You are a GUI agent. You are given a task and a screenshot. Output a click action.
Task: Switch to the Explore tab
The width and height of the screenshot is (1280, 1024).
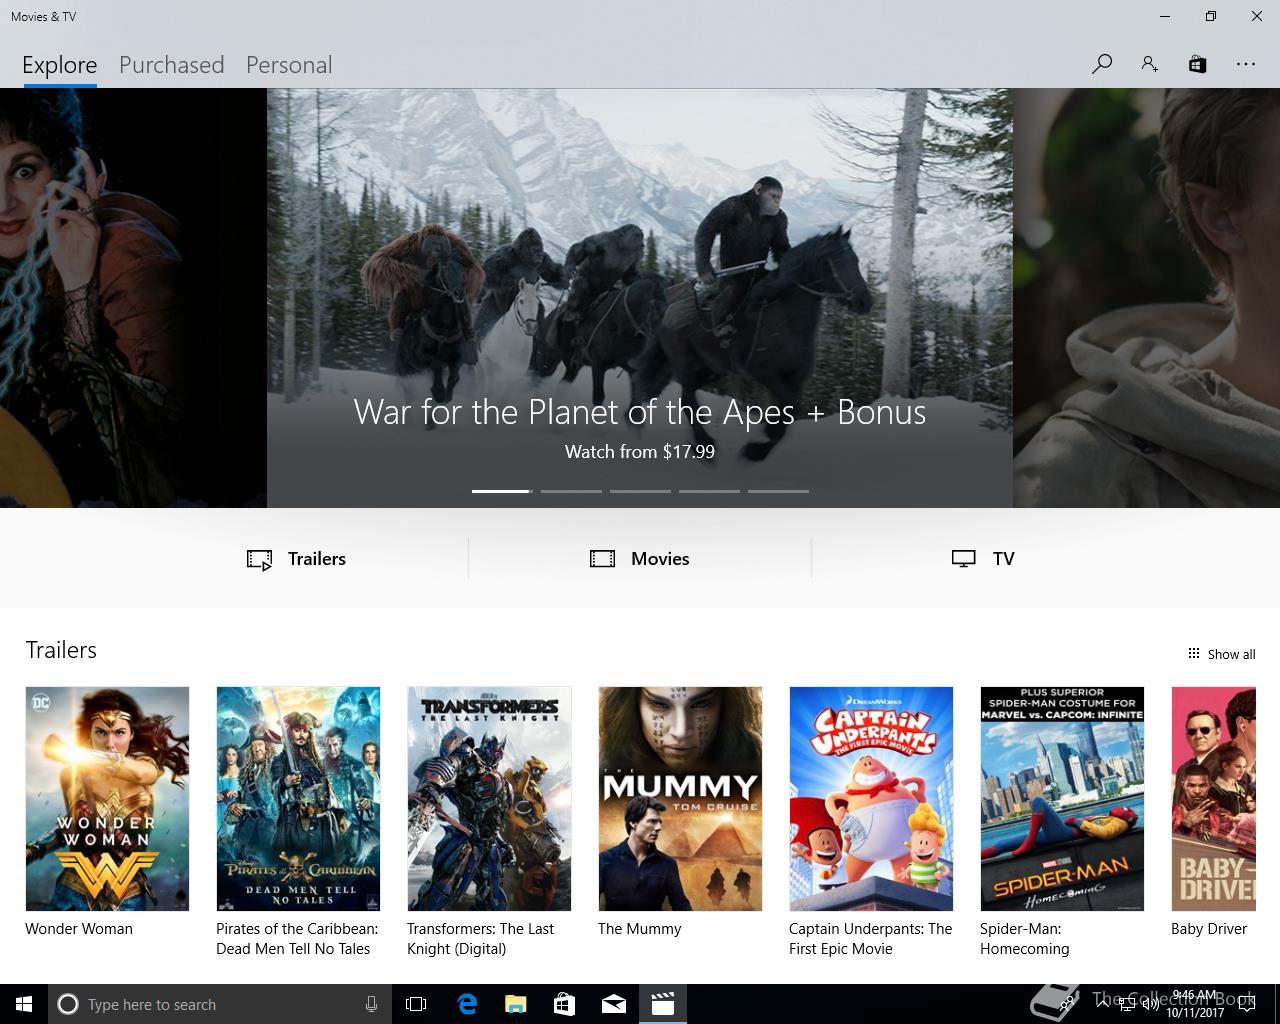tap(60, 65)
